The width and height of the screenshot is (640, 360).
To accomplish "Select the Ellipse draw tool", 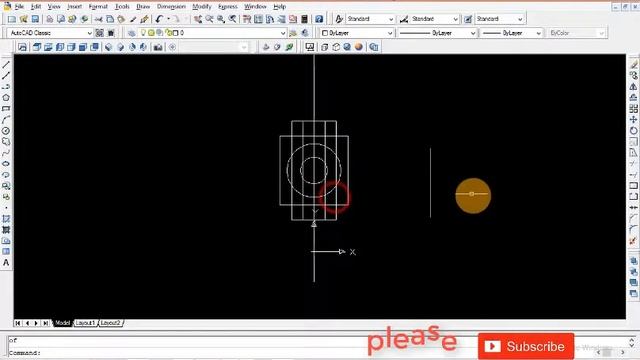I will [6, 164].
